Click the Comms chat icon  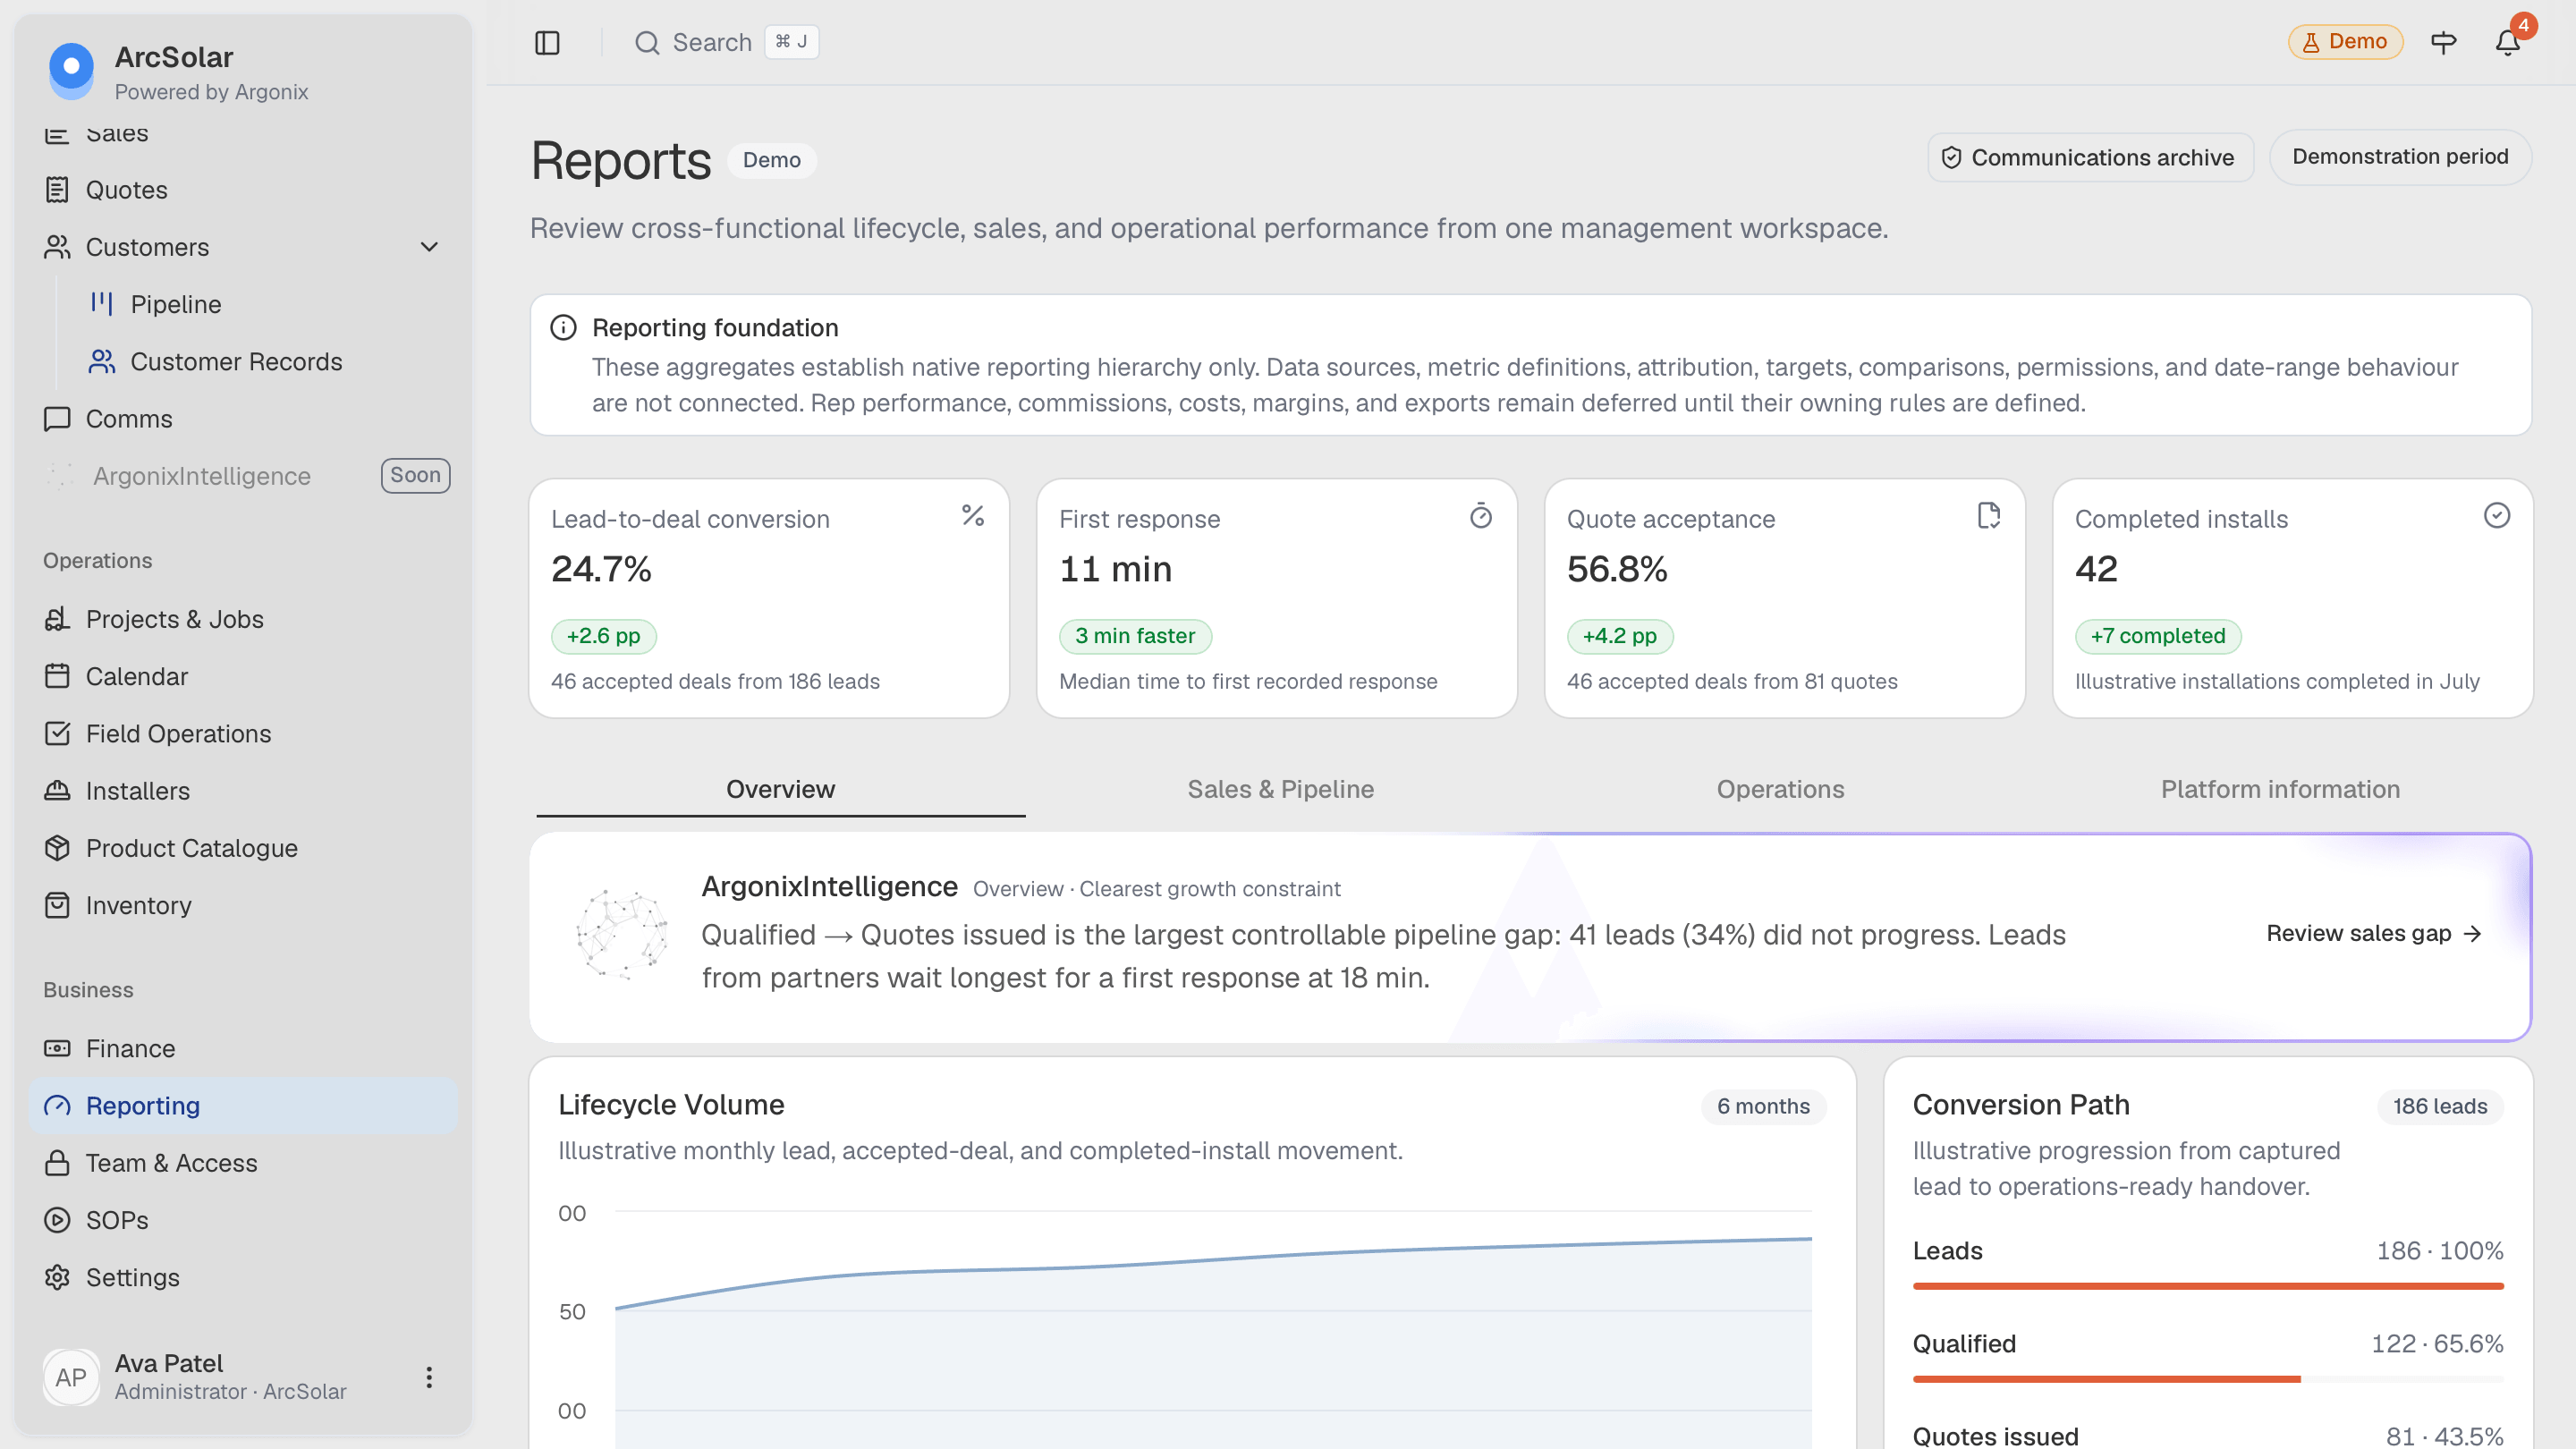57,419
